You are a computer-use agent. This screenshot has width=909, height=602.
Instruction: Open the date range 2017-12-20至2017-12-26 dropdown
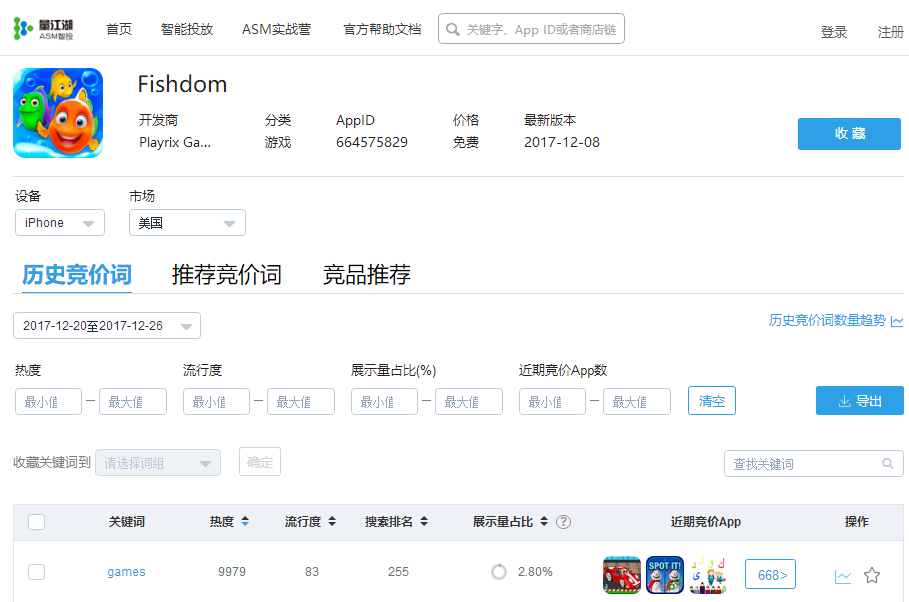(x=107, y=325)
